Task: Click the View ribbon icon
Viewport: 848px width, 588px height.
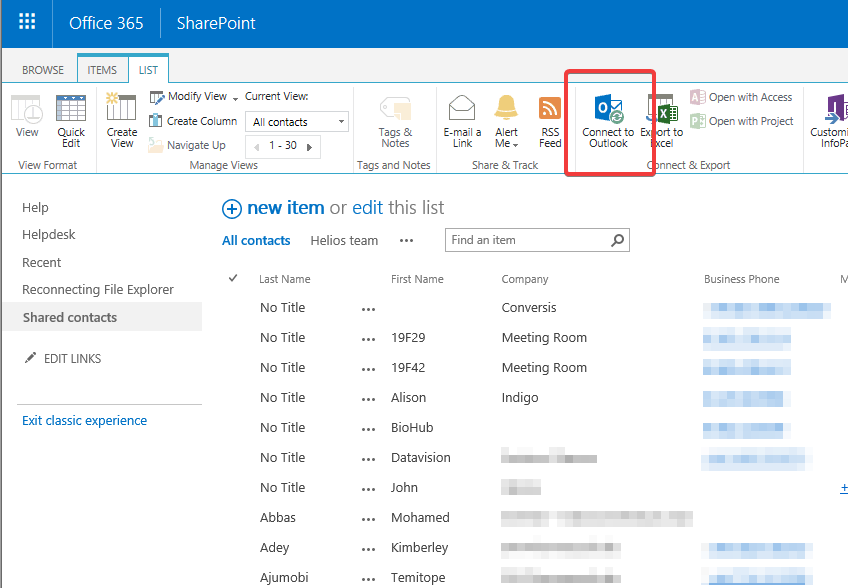Action: tap(27, 116)
